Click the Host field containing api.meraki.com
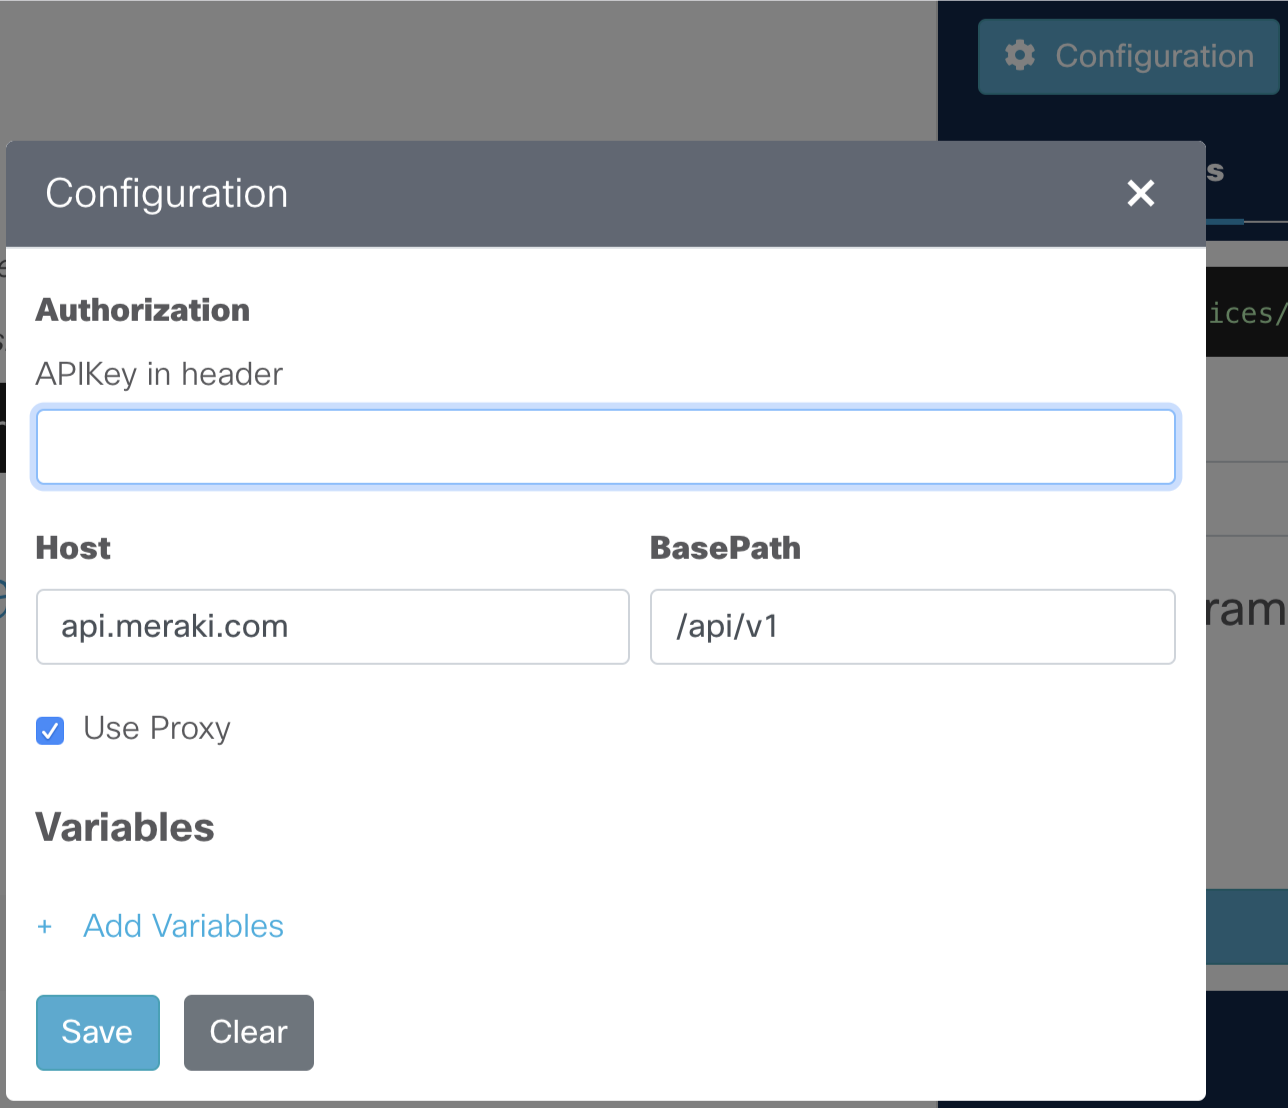 click(333, 627)
